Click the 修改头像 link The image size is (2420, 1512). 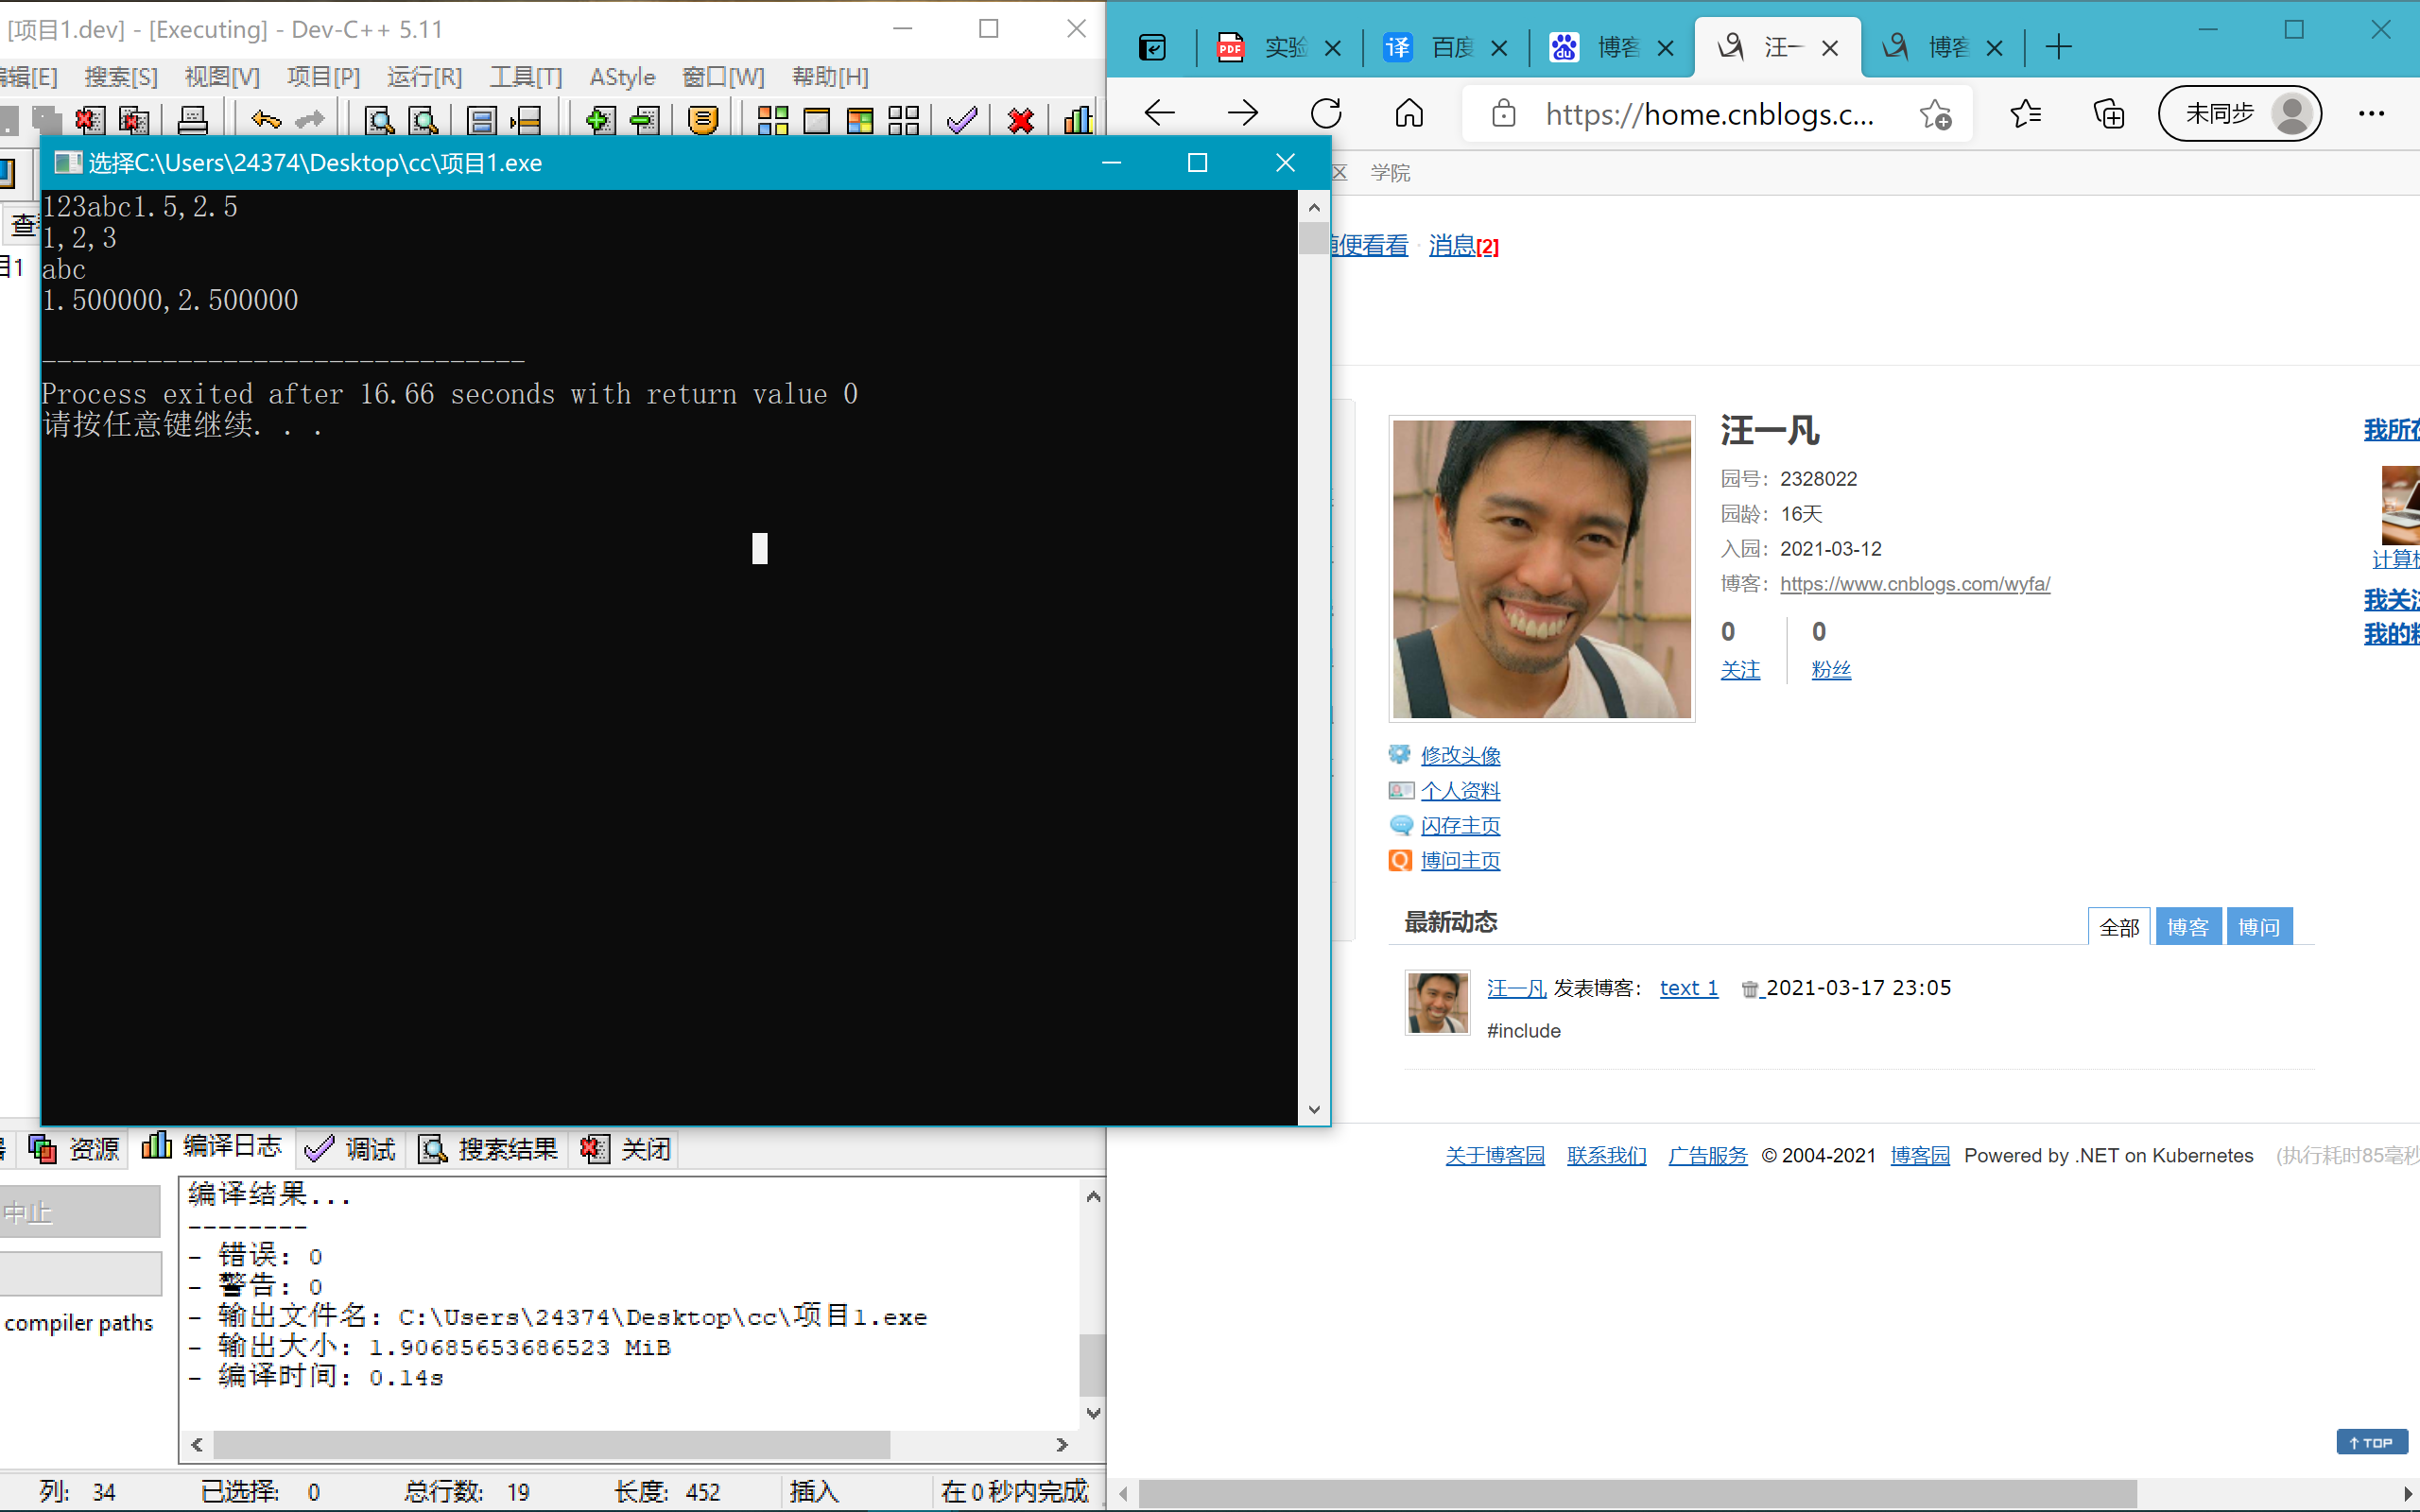(x=1460, y=755)
